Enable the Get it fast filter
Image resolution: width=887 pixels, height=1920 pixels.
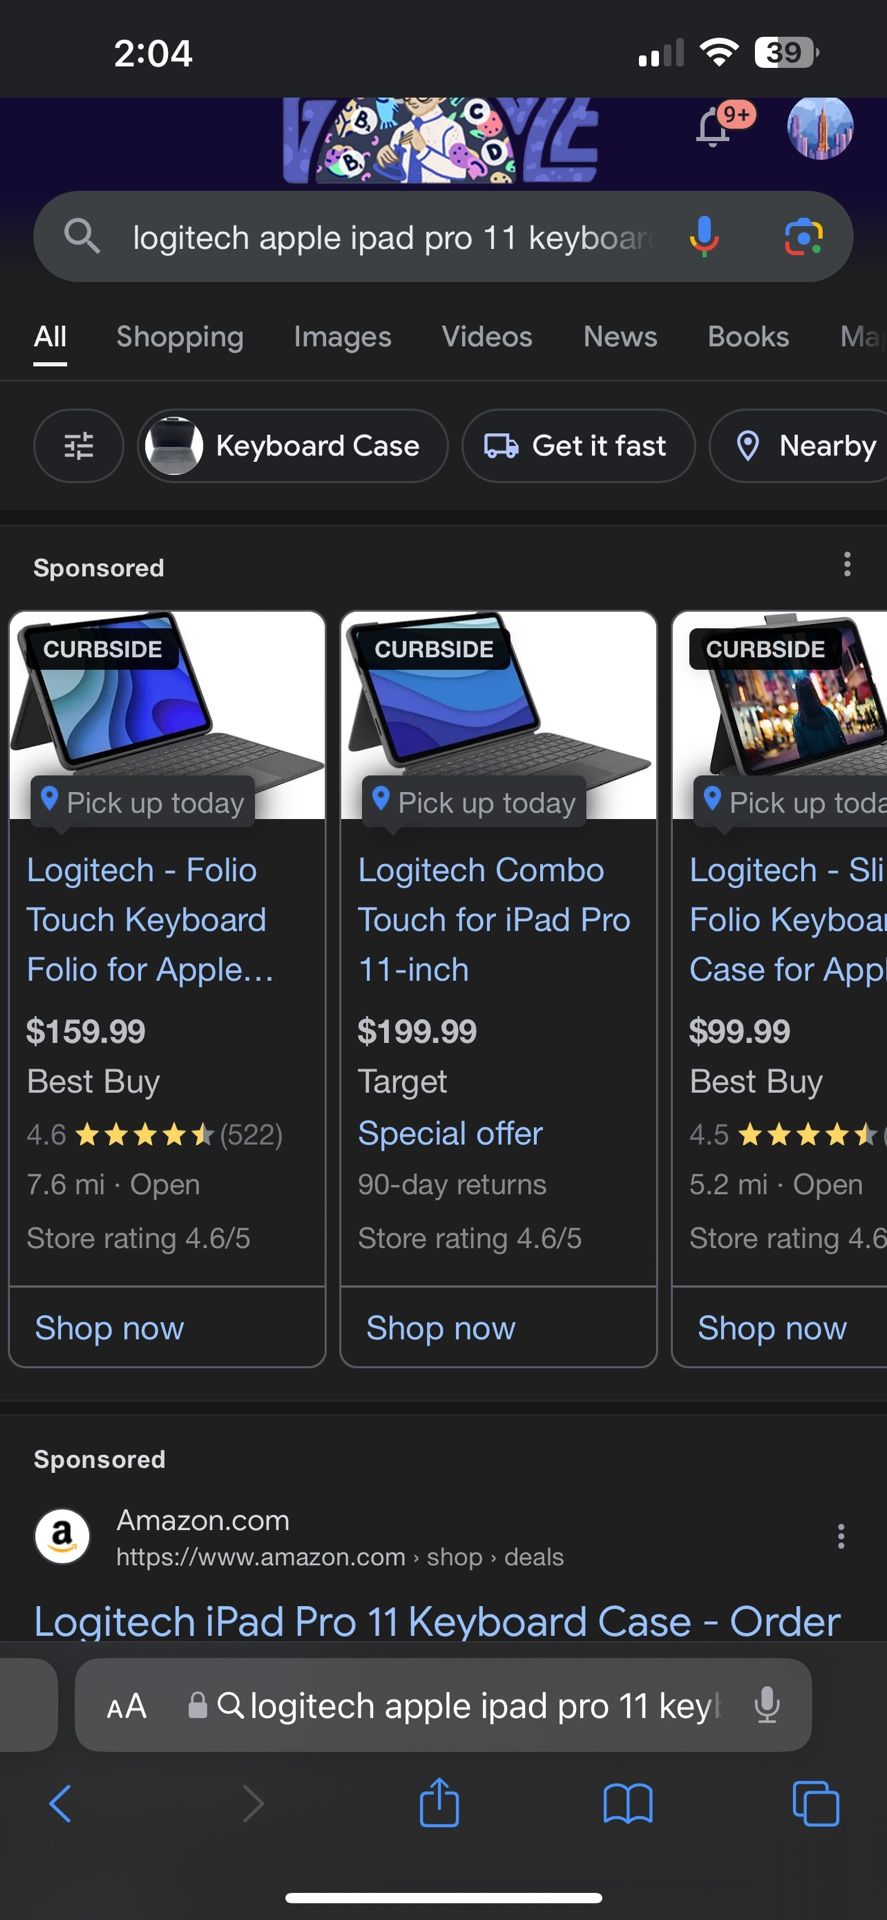click(x=578, y=446)
